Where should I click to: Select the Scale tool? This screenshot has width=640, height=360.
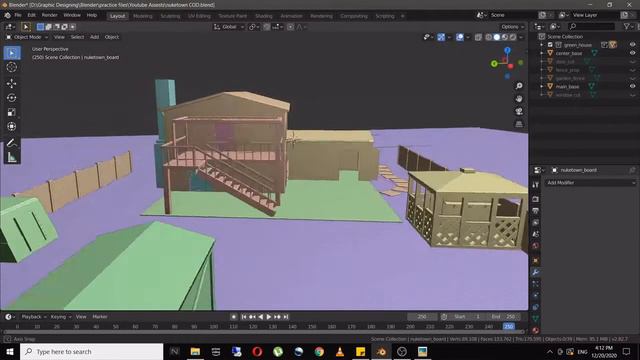coord(12,112)
